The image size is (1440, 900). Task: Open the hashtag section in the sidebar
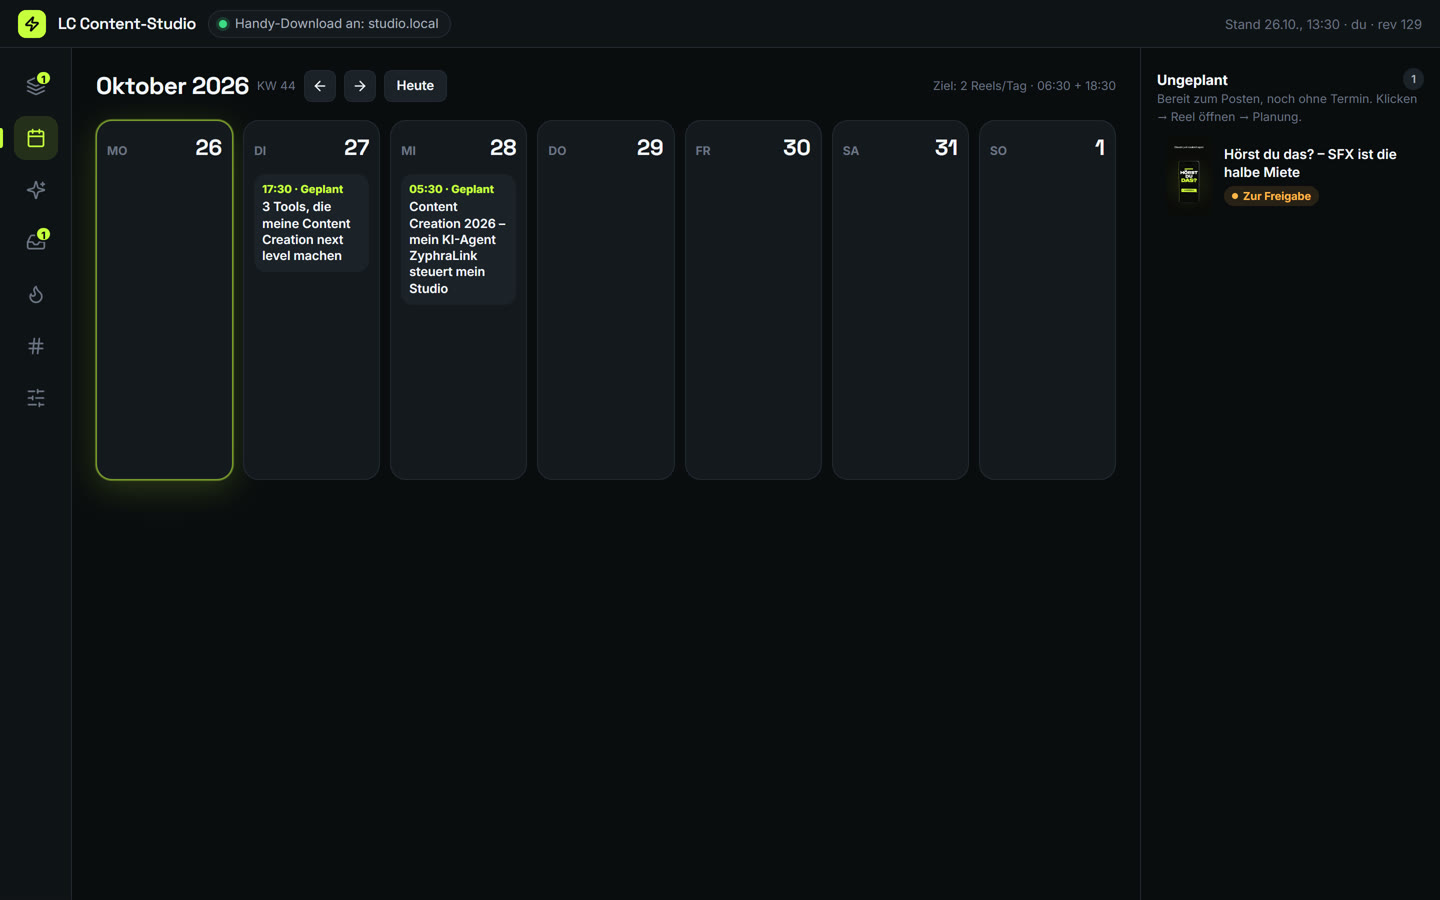point(36,346)
